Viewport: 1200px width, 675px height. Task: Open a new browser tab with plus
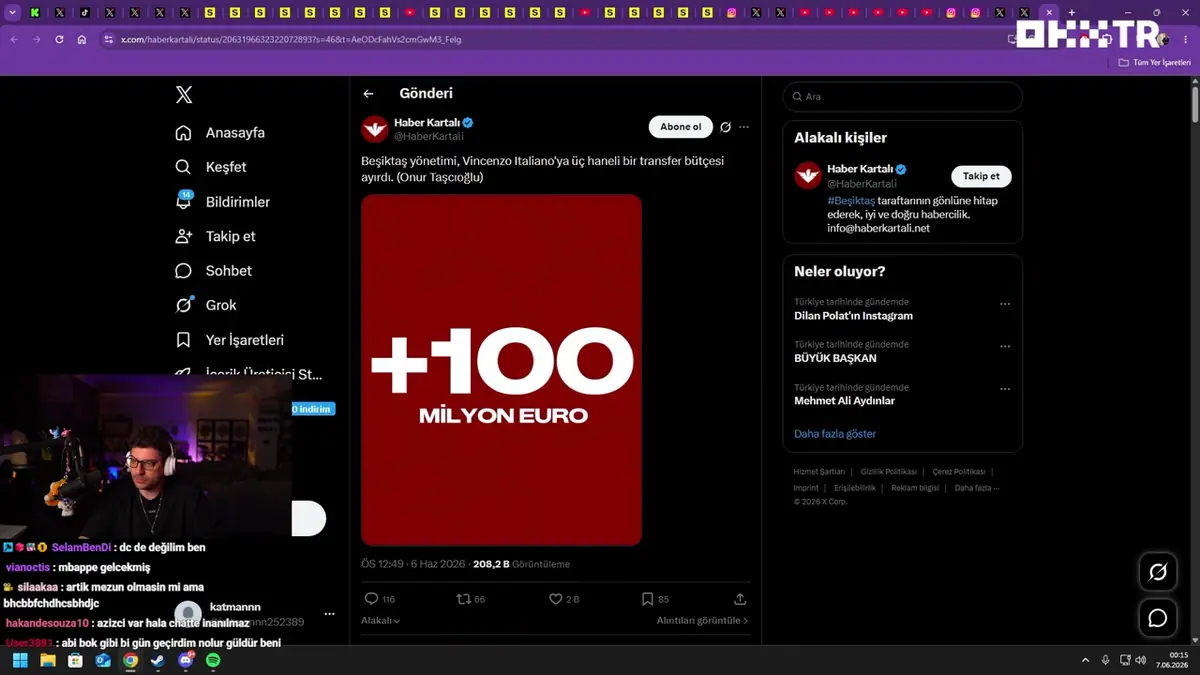[x=1072, y=13]
